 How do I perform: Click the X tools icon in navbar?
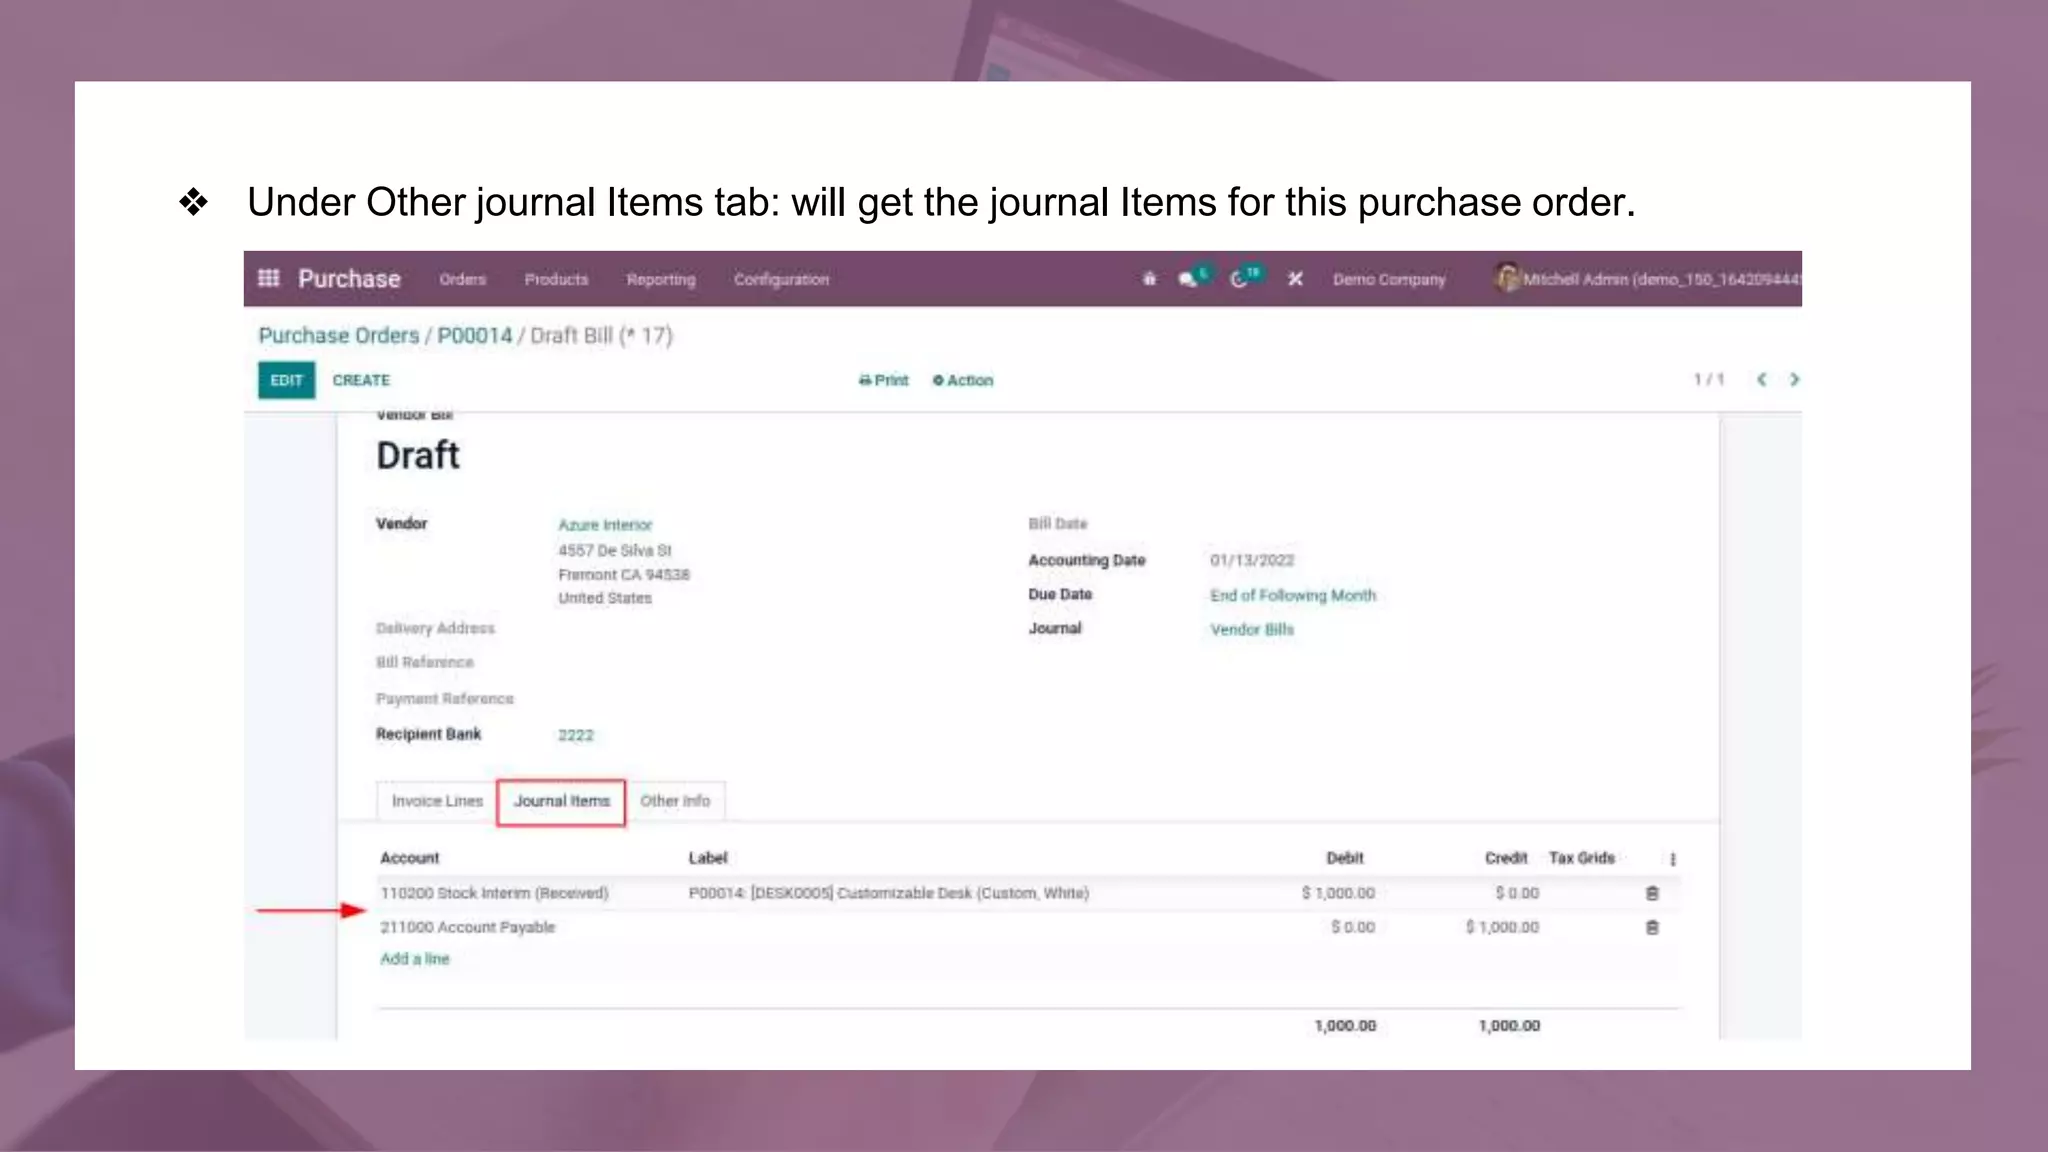[x=1295, y=279]
